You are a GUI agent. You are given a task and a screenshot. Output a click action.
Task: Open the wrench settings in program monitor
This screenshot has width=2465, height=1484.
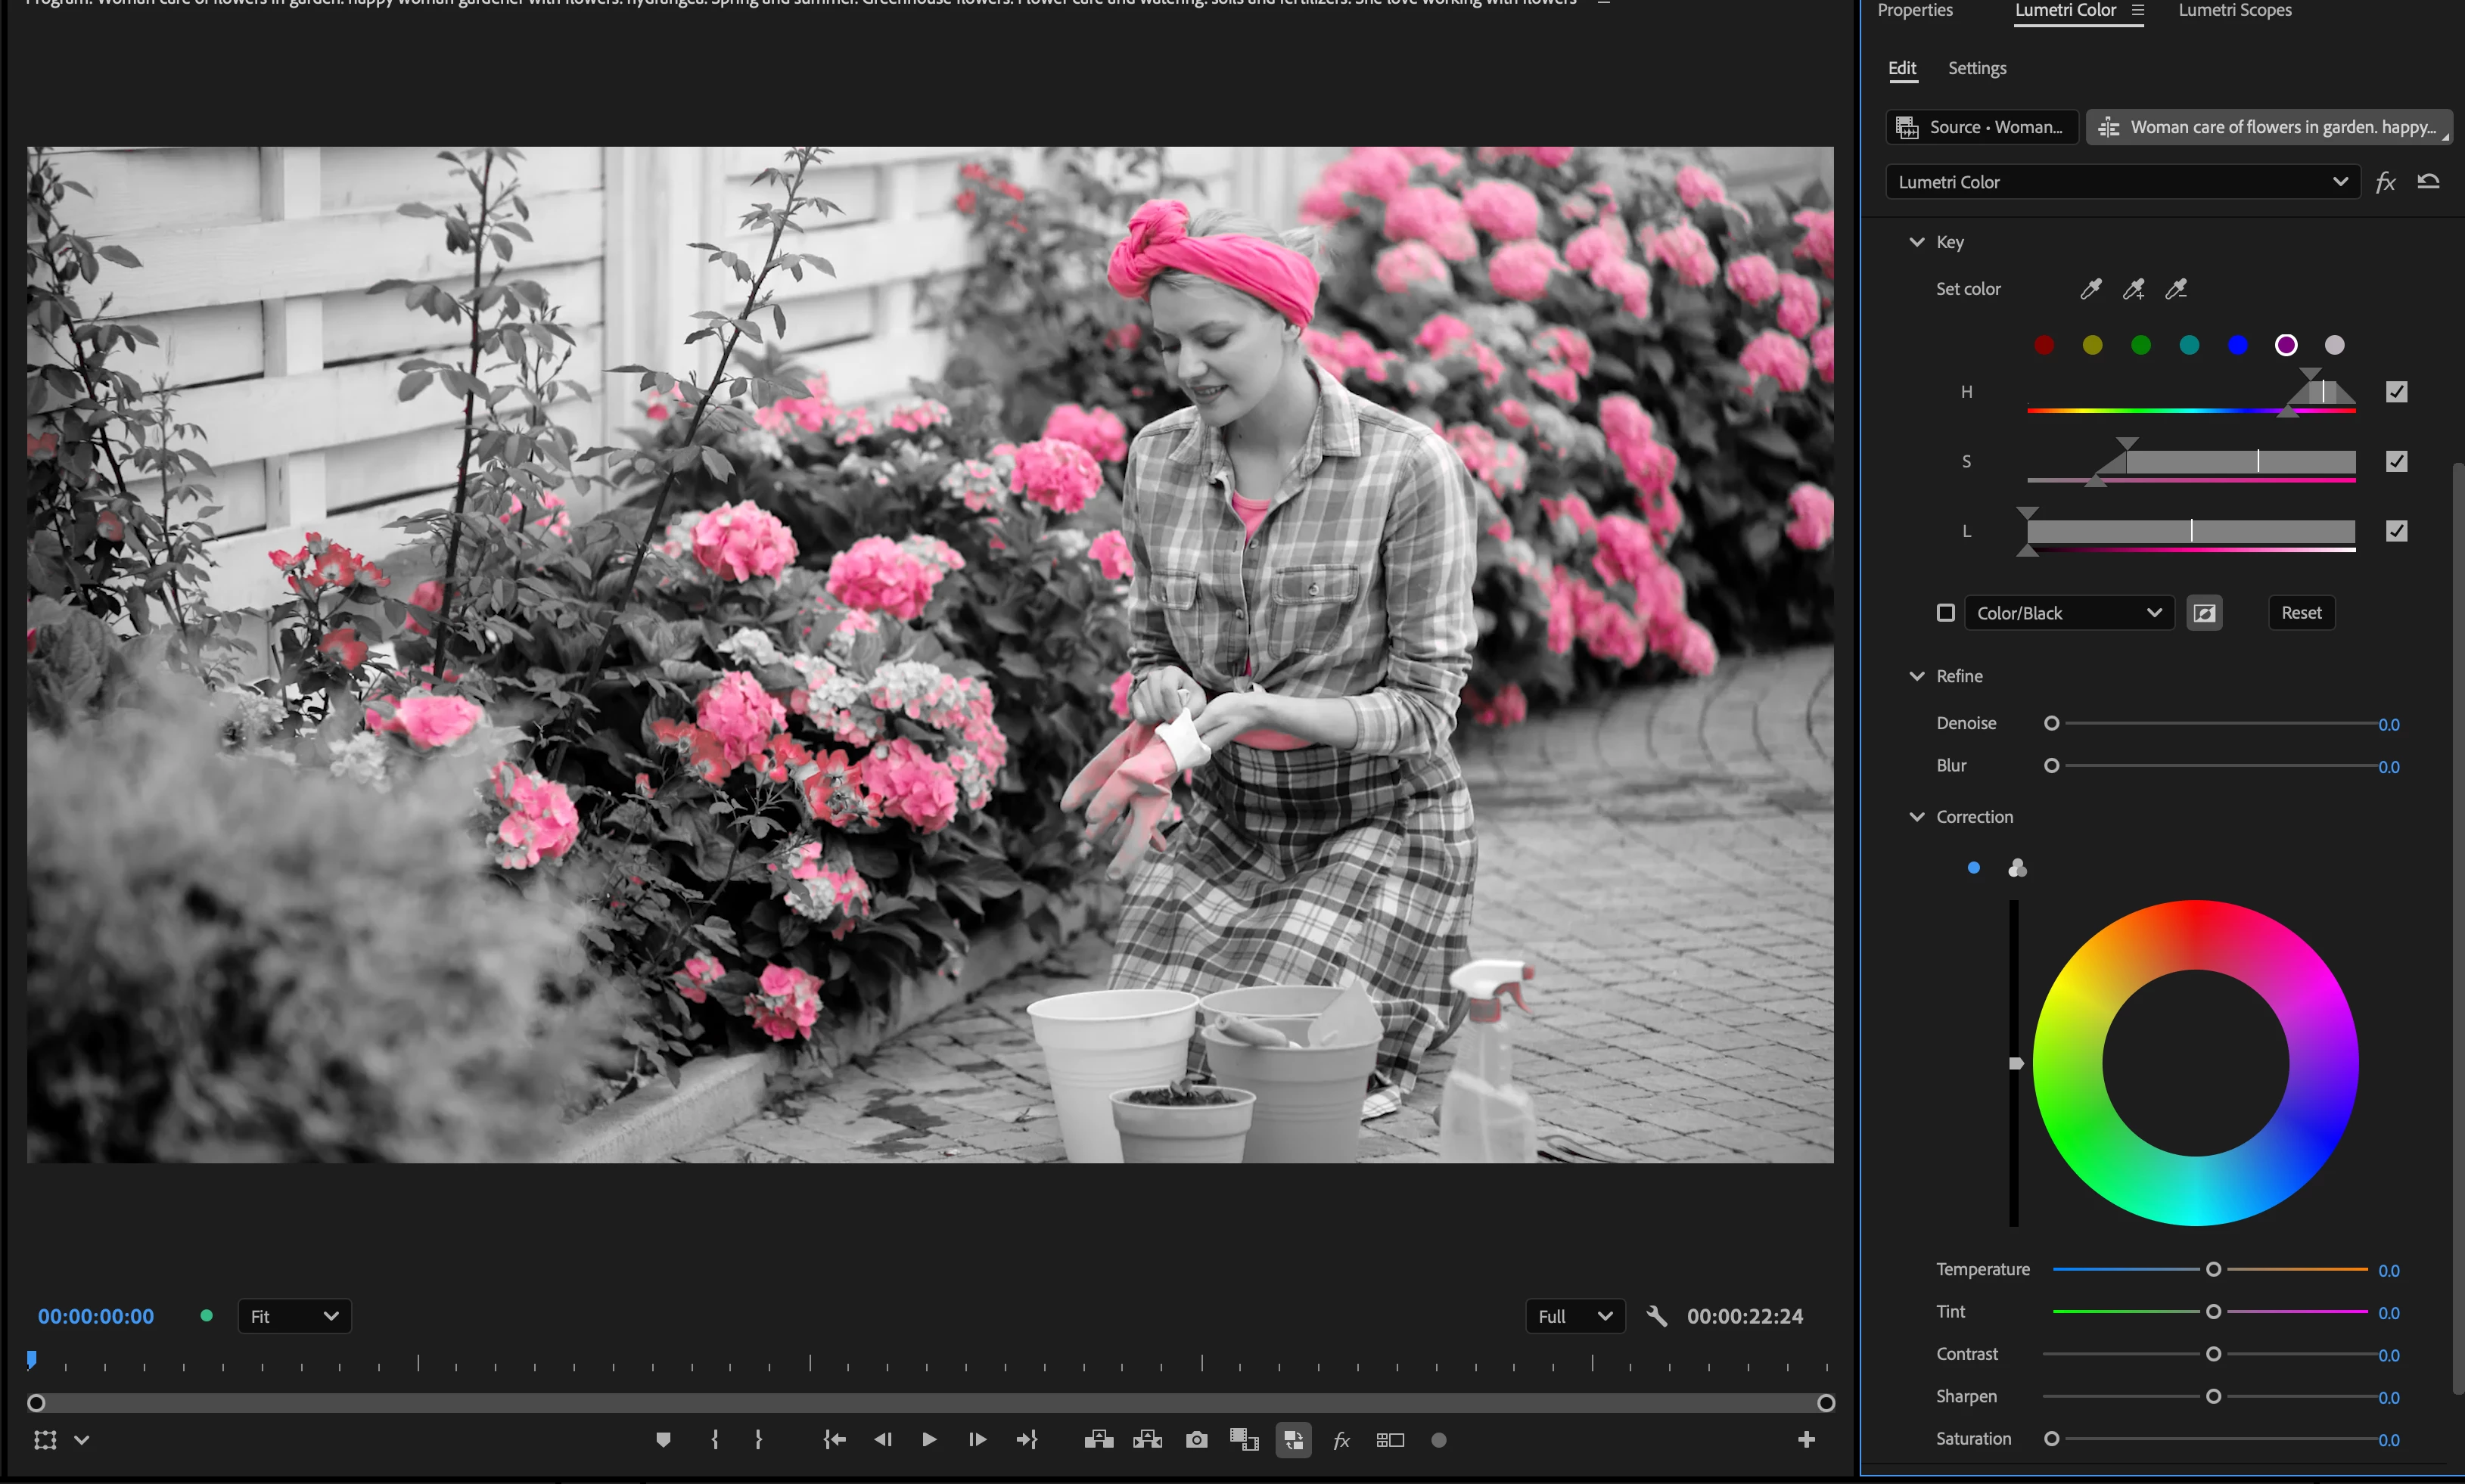(x=1656, y=1316)
